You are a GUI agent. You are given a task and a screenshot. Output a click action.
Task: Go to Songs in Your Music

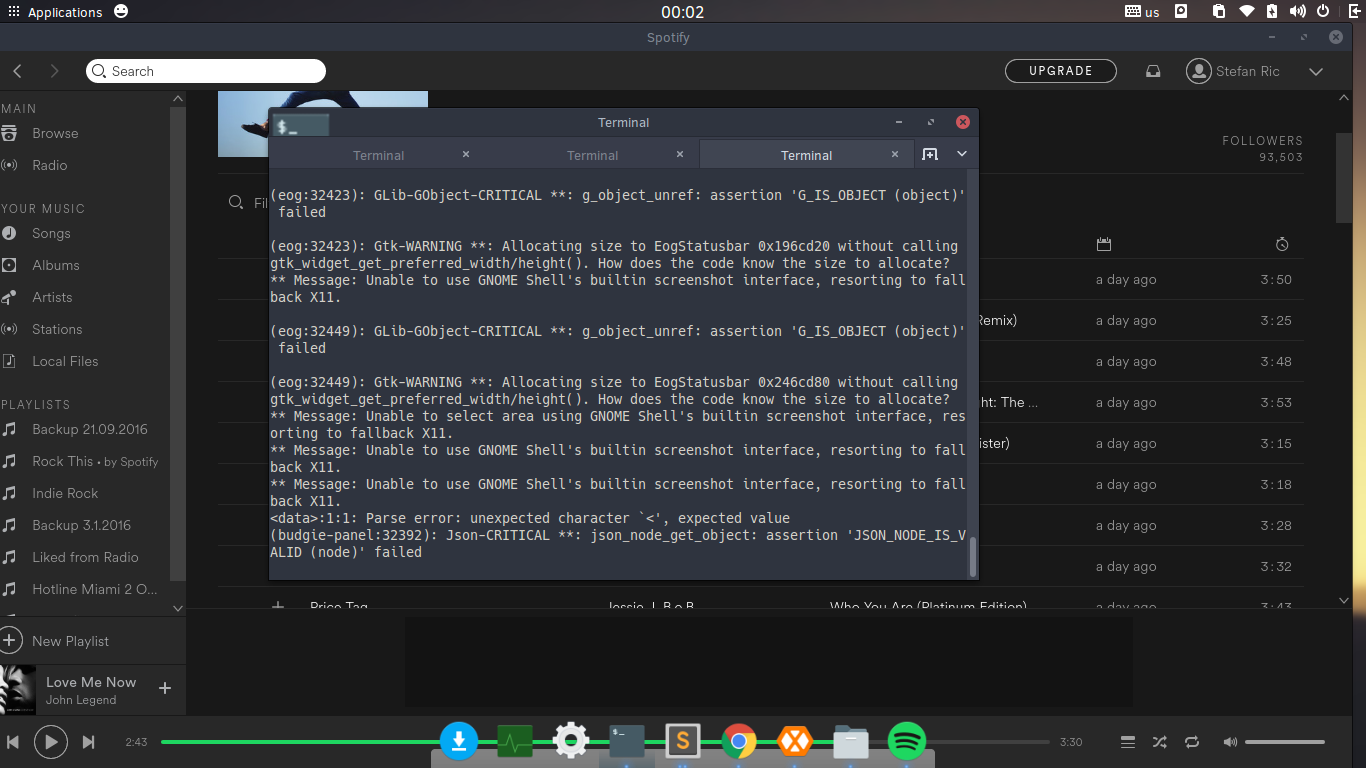click(51, 233)
